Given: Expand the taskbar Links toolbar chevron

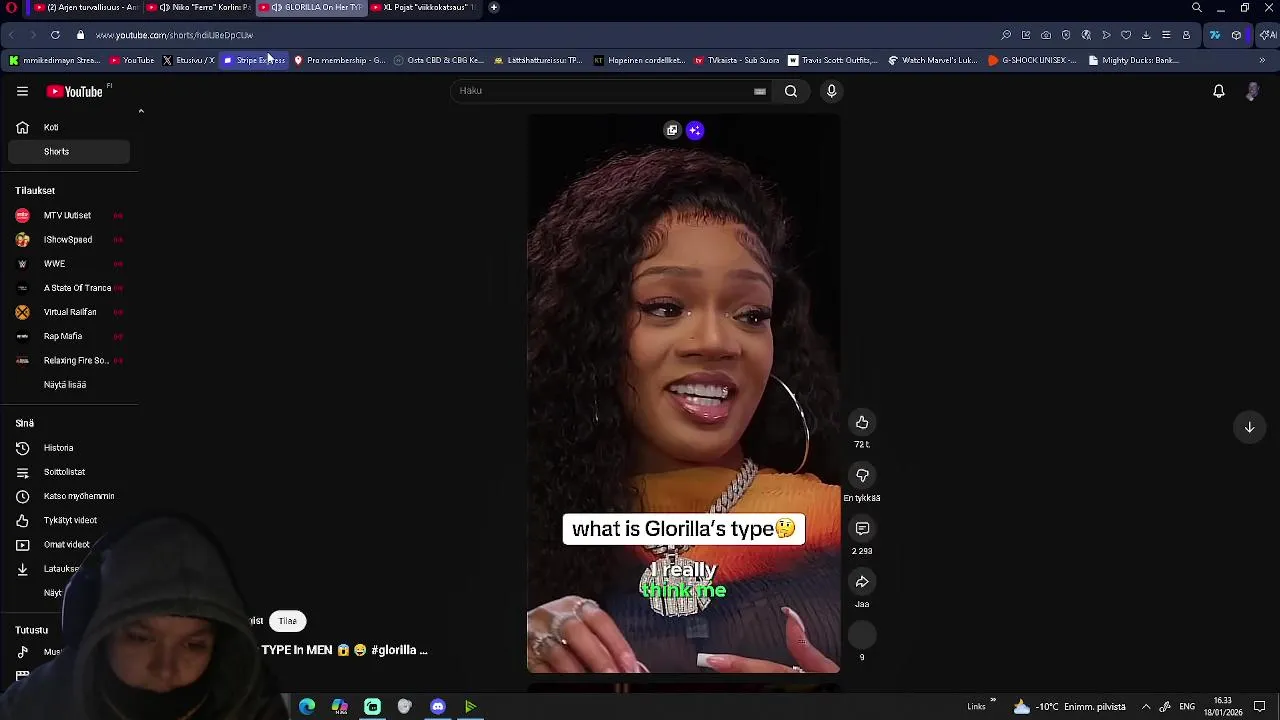Looking at the screenshot, I should pyautogui.click(x=993, y=702).
